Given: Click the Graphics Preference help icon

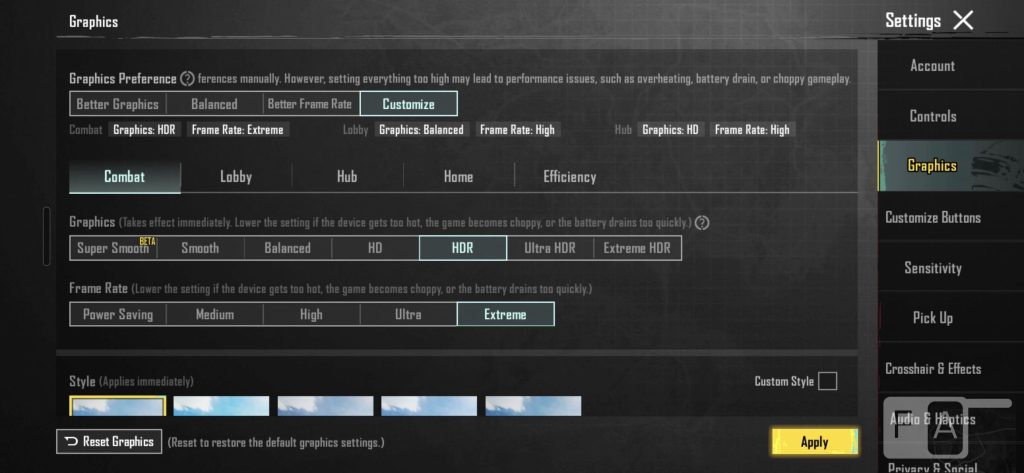Looking at the screenshot, I should pos(187,78).
